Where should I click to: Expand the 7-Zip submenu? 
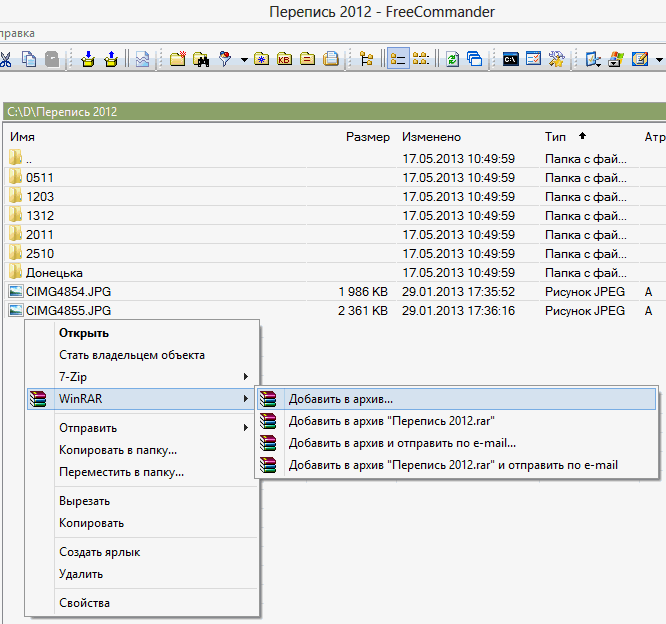[x=142, y=377]
